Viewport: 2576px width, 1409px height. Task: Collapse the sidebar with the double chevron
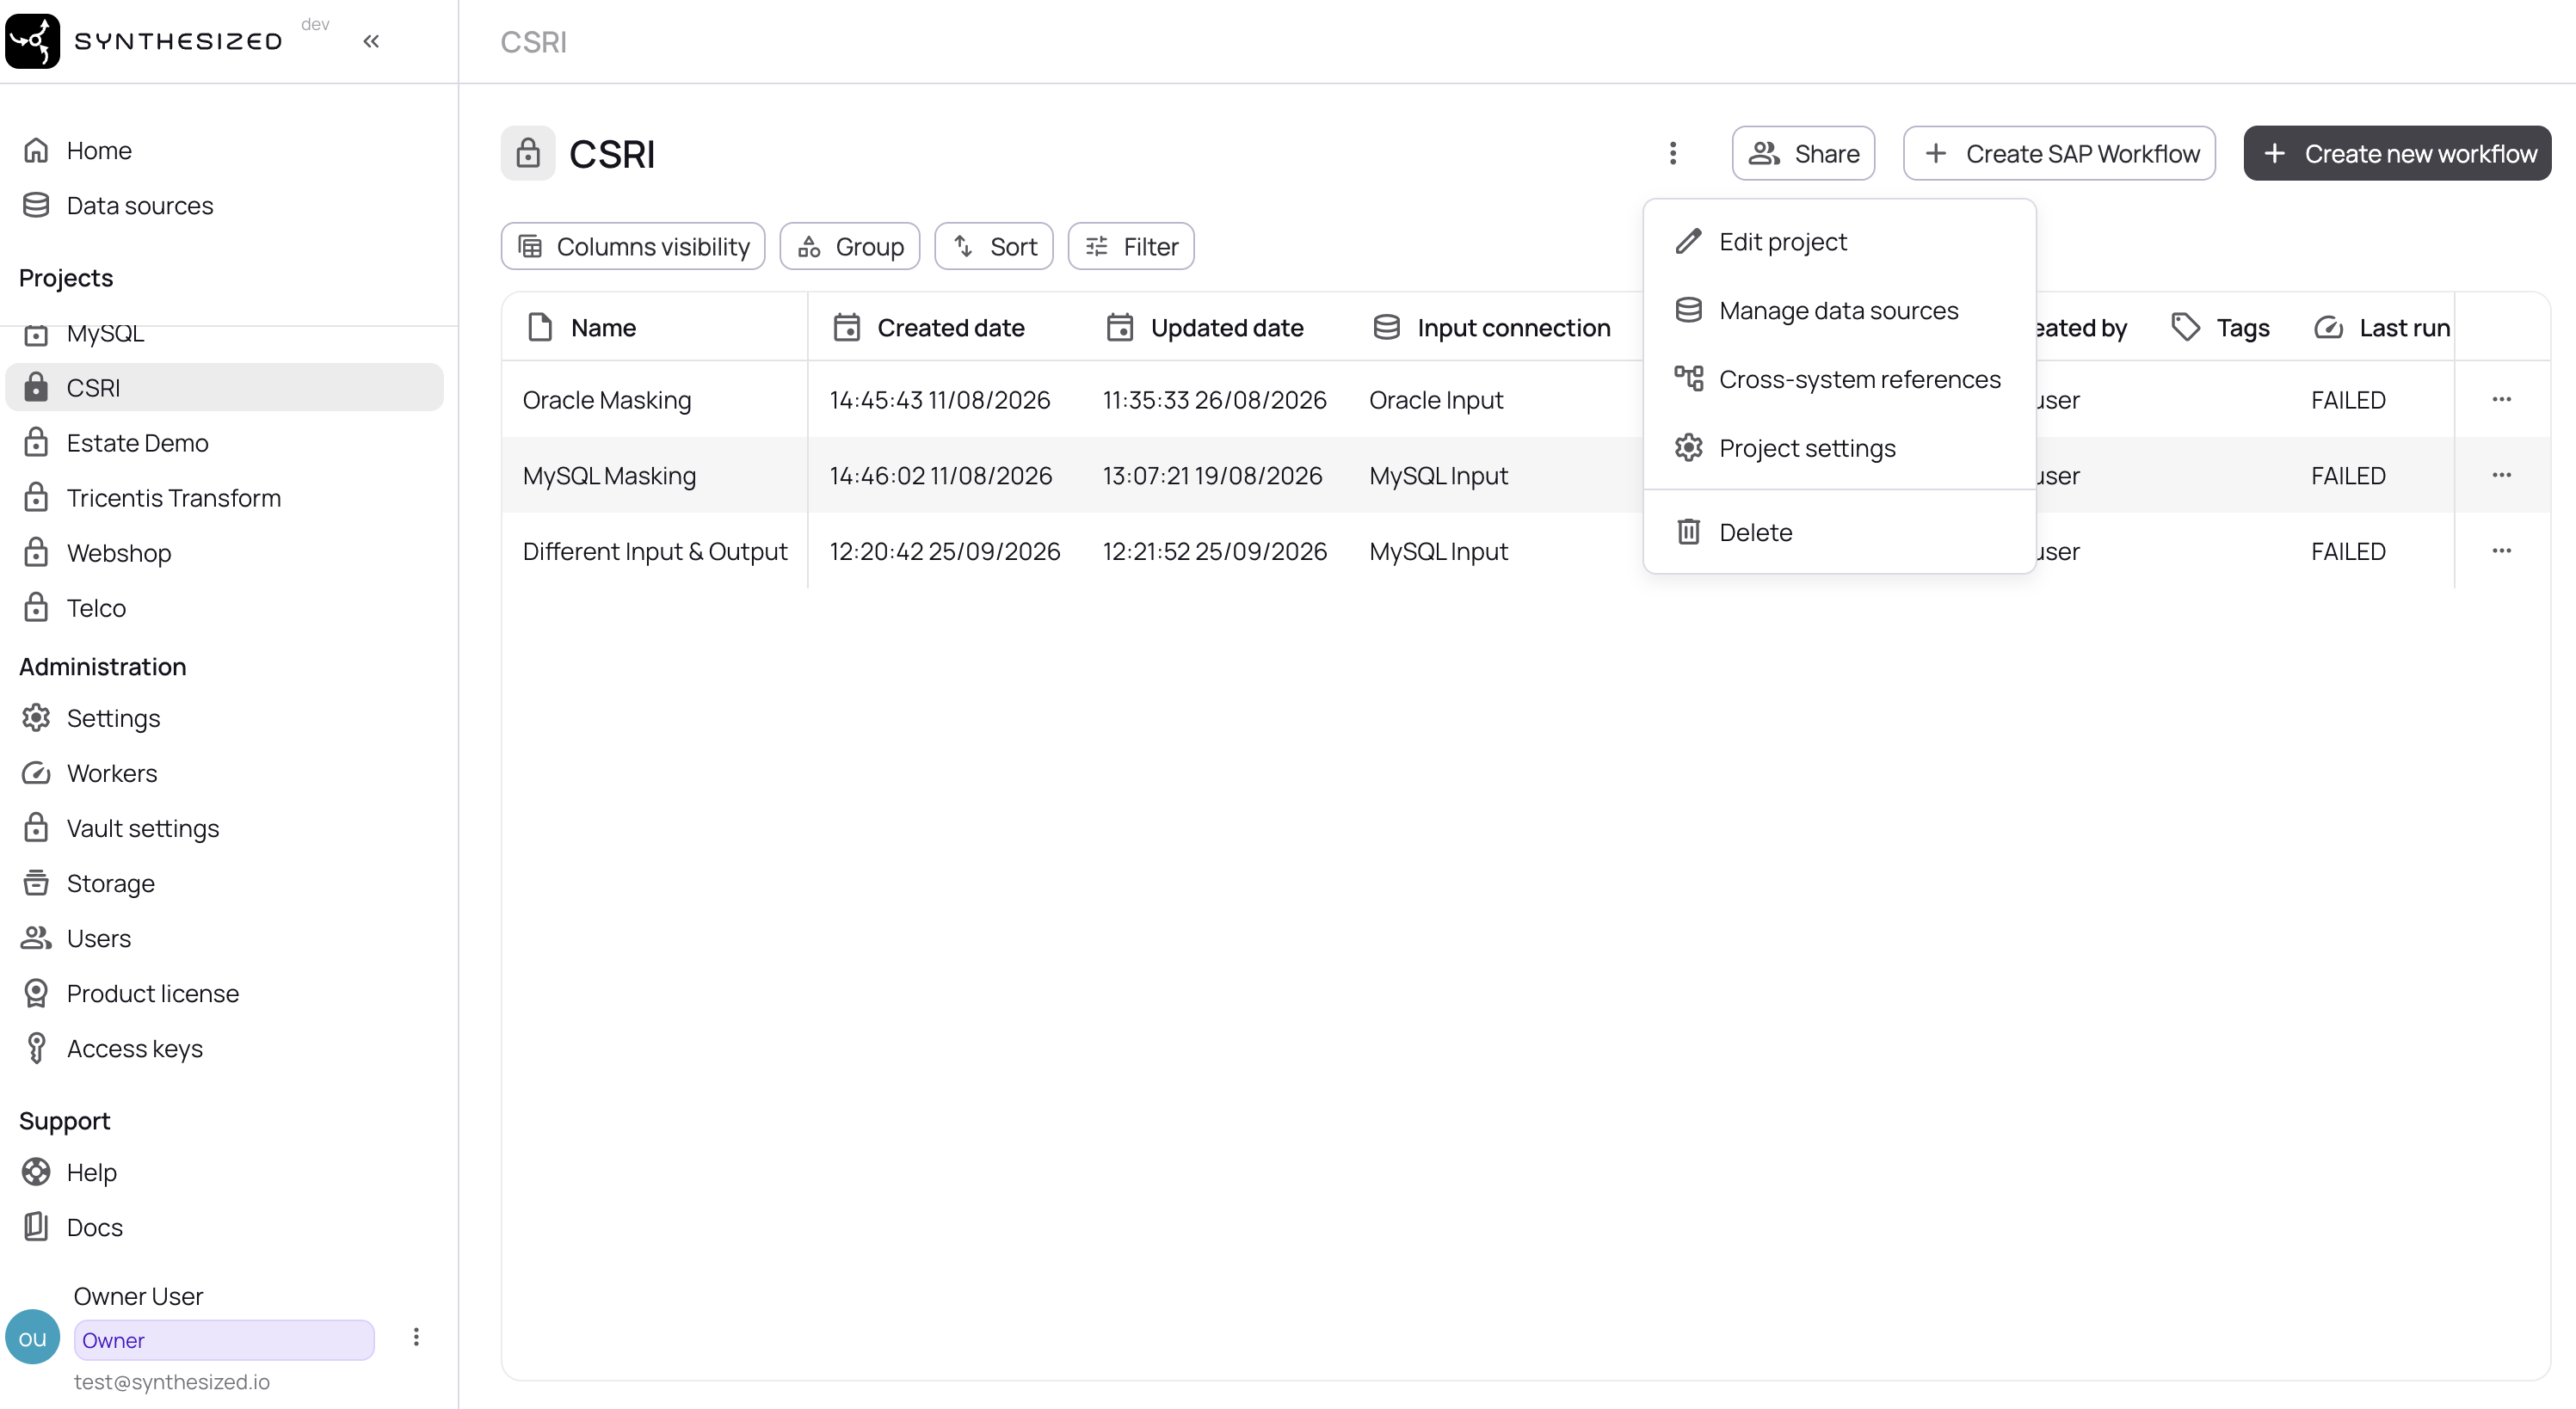(x=371, y=41)
